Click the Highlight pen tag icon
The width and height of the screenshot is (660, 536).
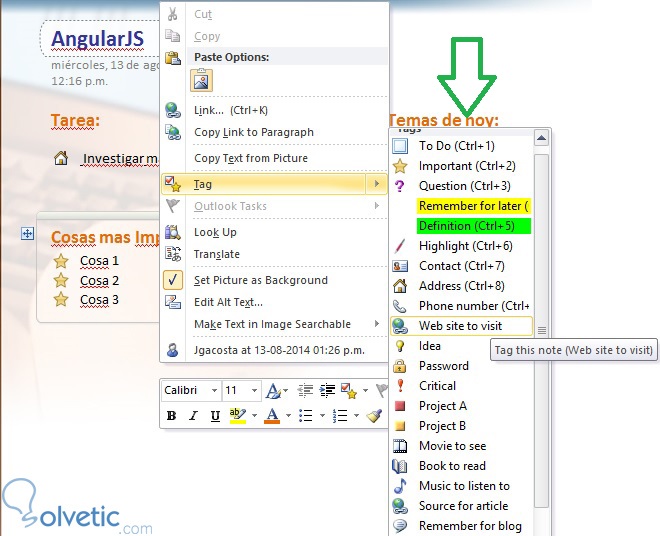[400, 246]
